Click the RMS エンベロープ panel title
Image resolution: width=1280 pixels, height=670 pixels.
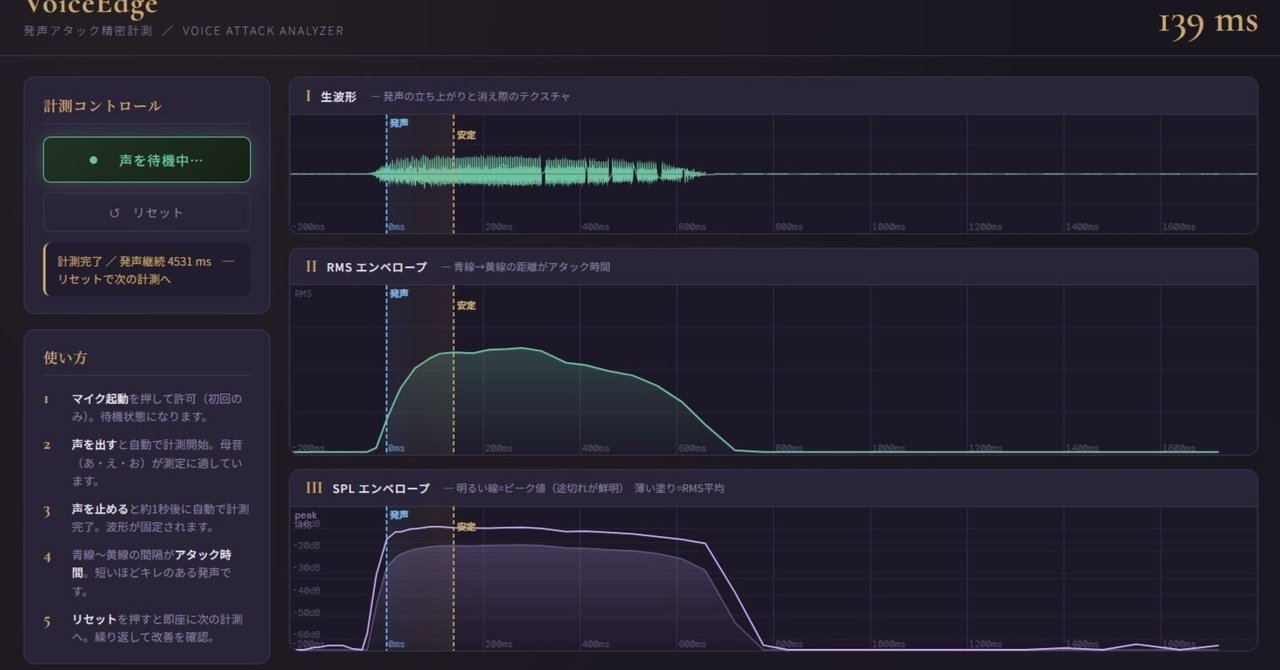376,267
